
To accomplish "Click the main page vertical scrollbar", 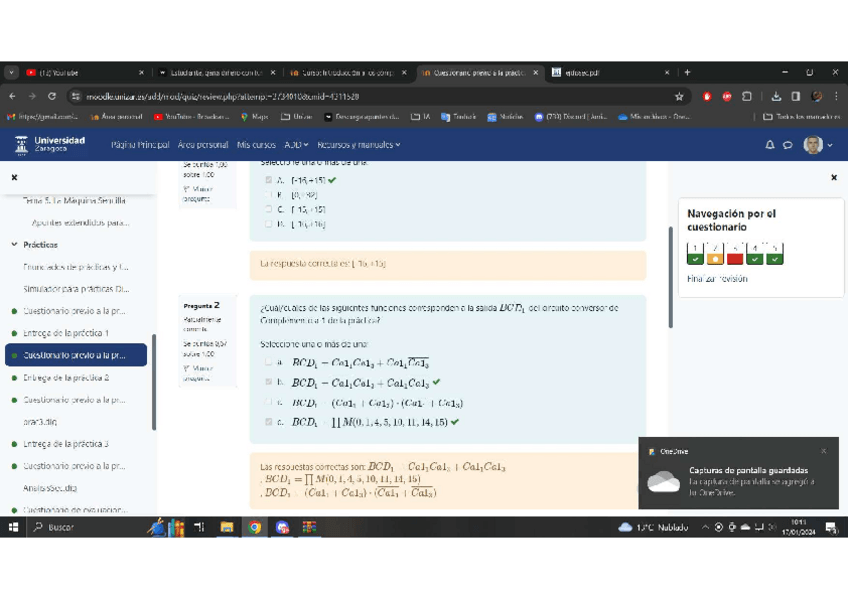I will [x=671, y=277].
